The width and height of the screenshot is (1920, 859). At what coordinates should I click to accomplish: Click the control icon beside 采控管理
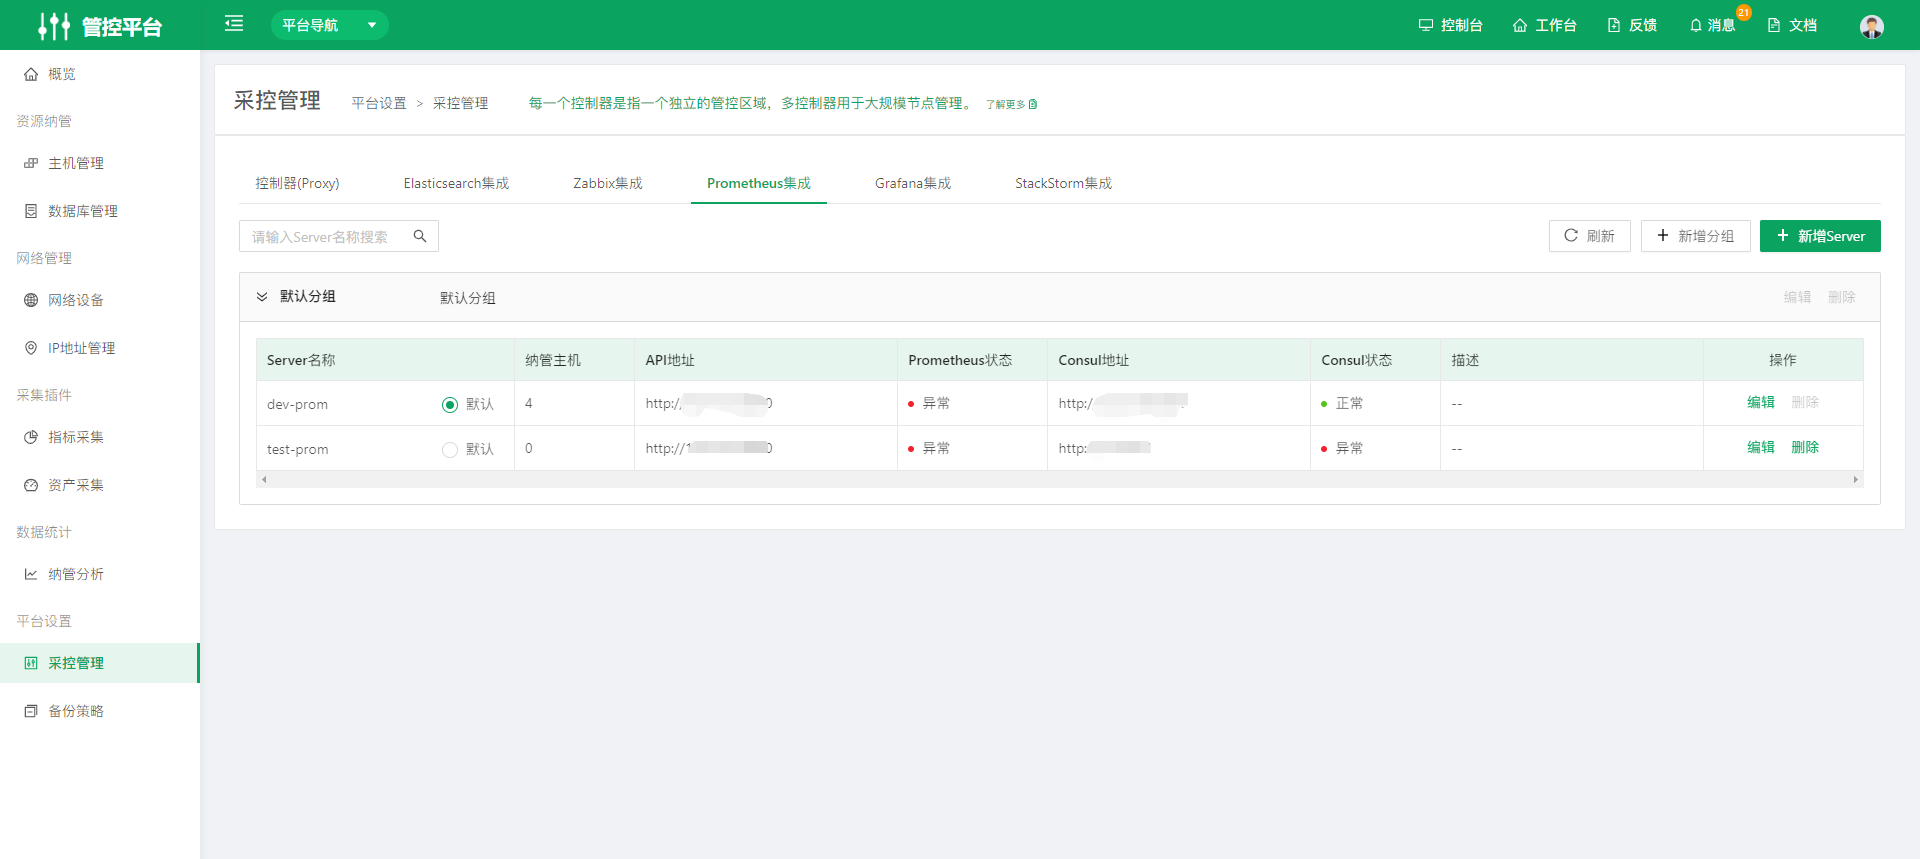point(31,663)
